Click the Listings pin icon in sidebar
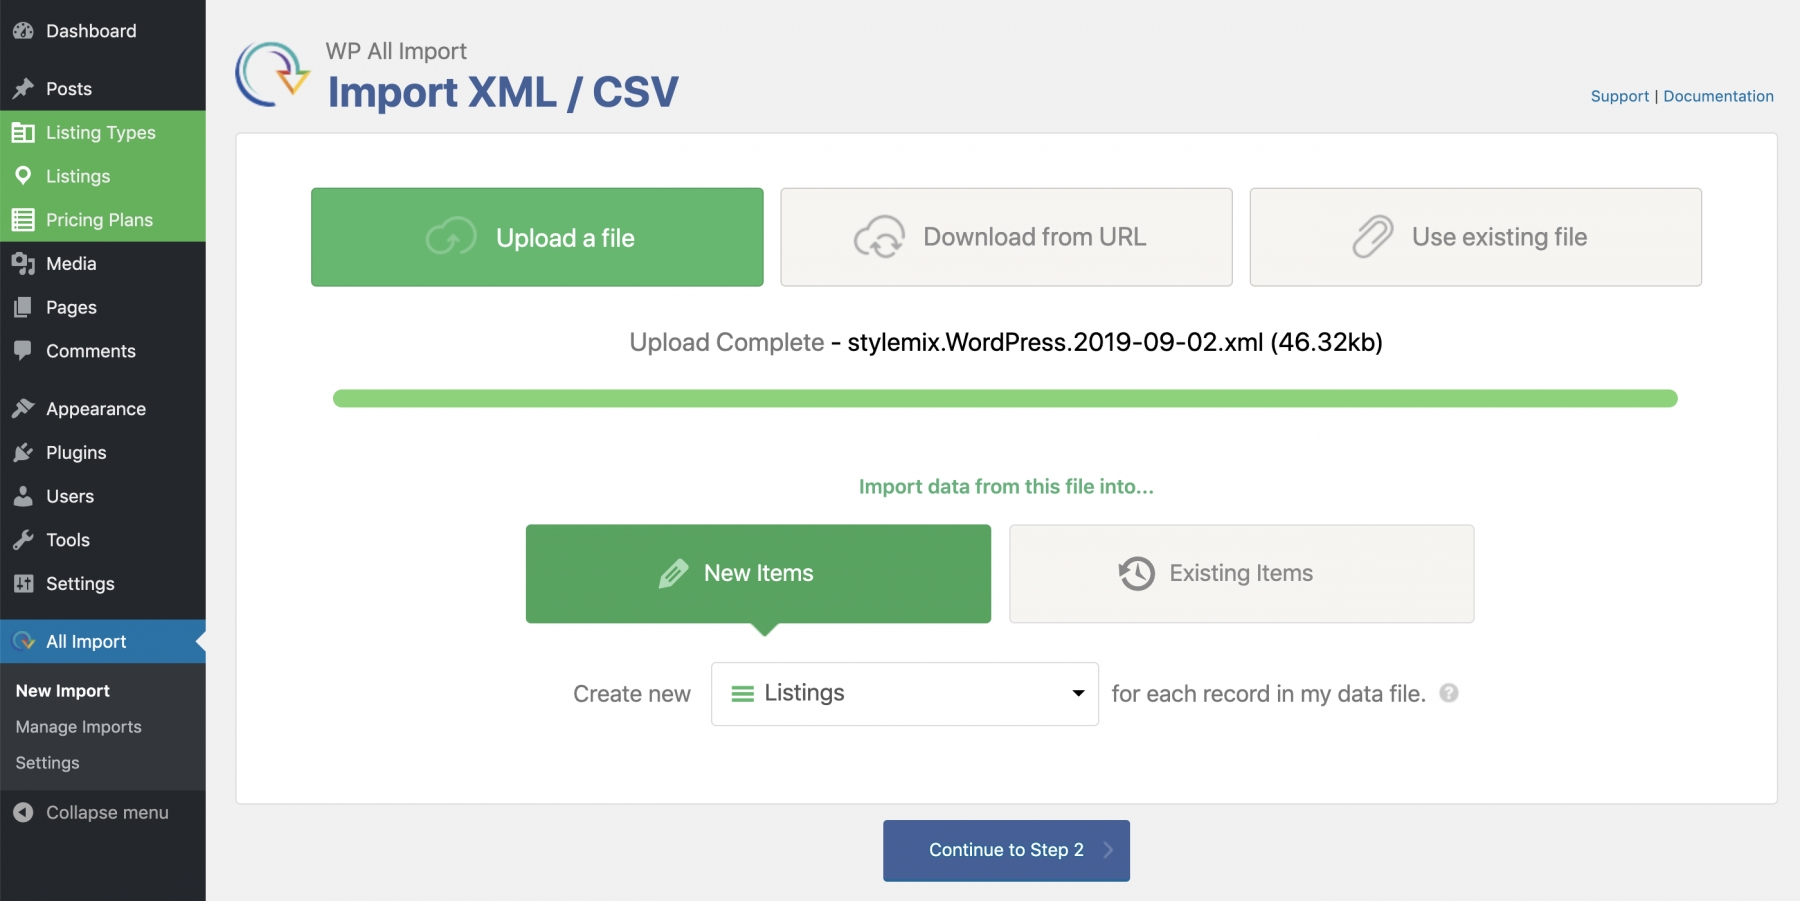1800x901 pixels. click(23, 176)
